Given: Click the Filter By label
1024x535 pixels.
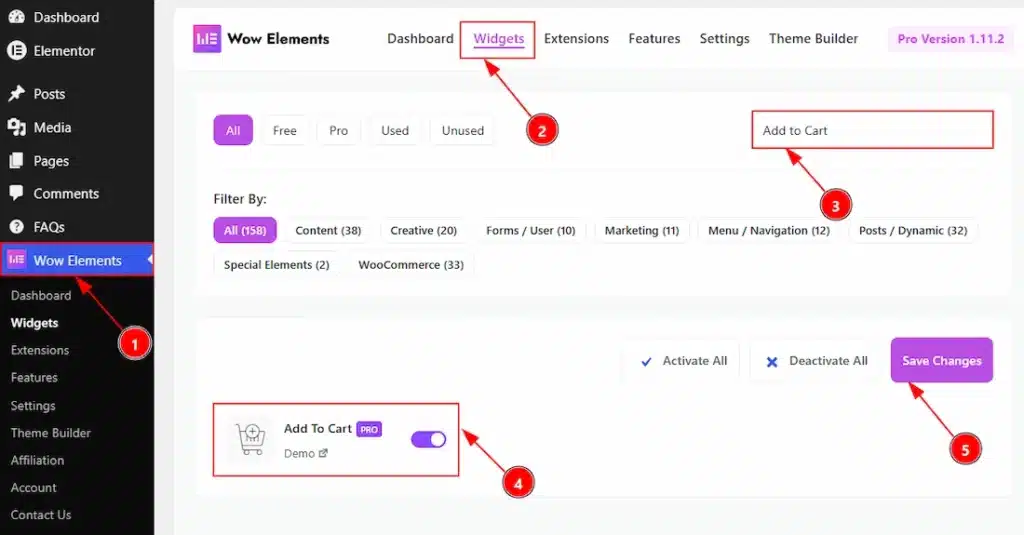Looking at the screenshot, I should point(240,199).
